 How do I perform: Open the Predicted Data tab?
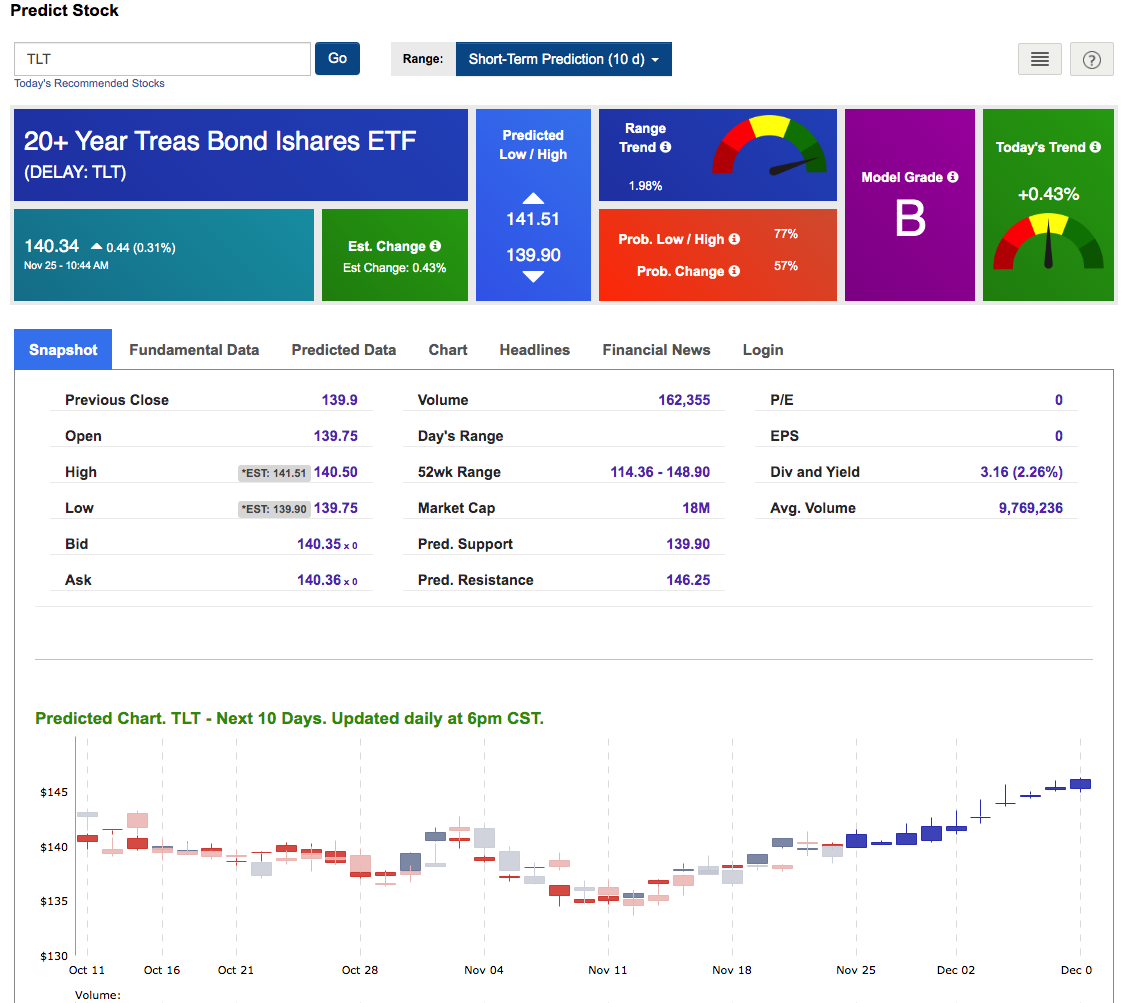344,349
